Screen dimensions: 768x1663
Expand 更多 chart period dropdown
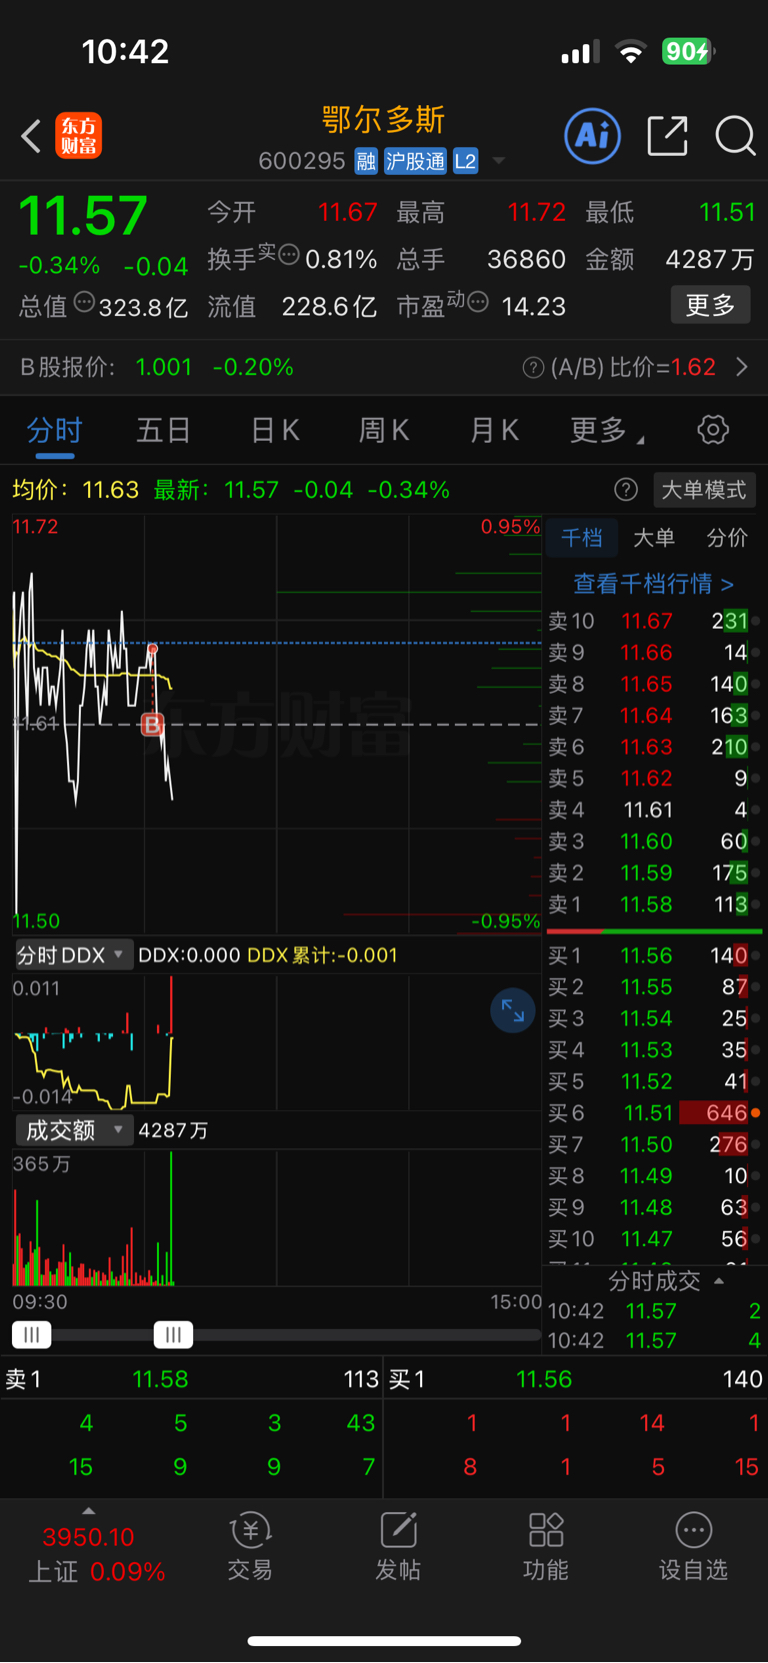tap(607, 430)
